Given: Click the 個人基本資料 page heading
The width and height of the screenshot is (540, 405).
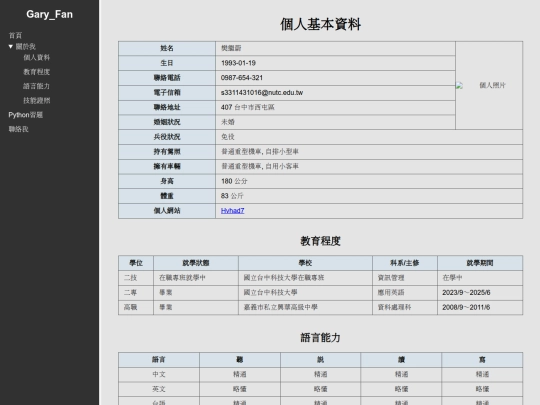Looking at the screenshot, I should click(x=320, y=24).
